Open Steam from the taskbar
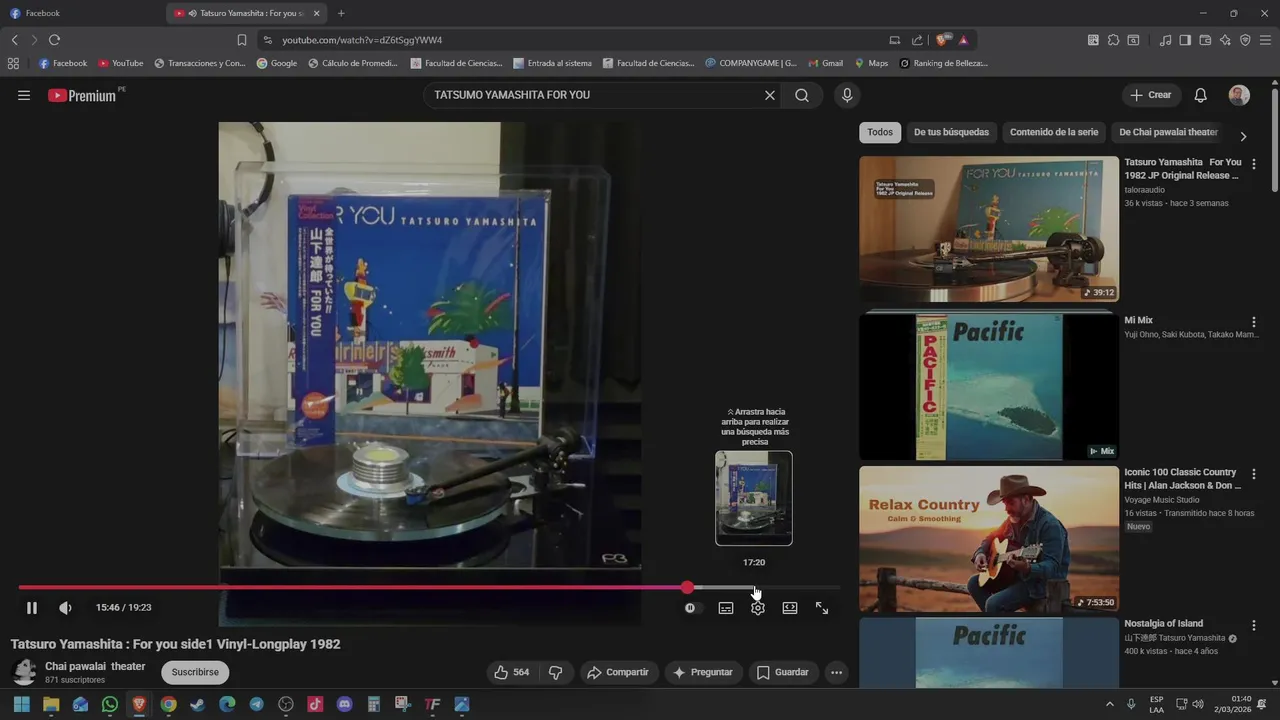Viewport: 1280px width, 720px height. (x=198, y=704)
